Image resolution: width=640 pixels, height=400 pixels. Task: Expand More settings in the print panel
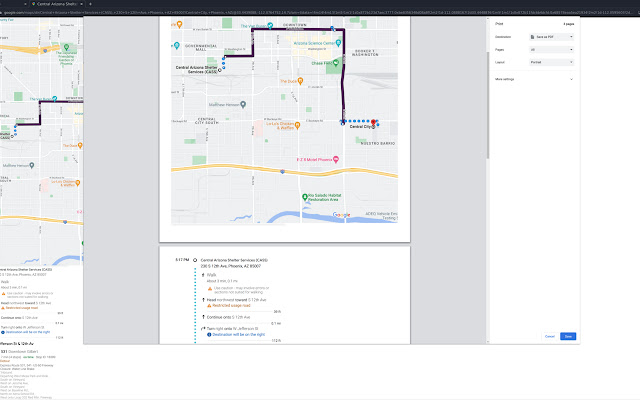click(x=533, y=79)
